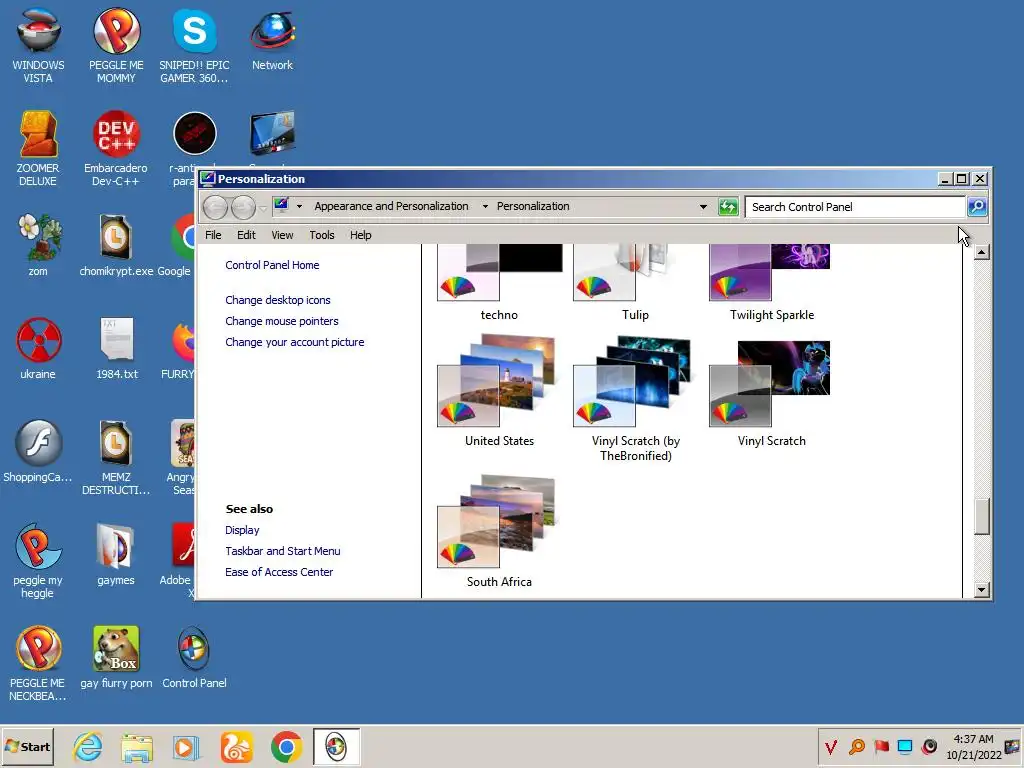Open the Display link
1024x768 pixels.
coord(242,530)
